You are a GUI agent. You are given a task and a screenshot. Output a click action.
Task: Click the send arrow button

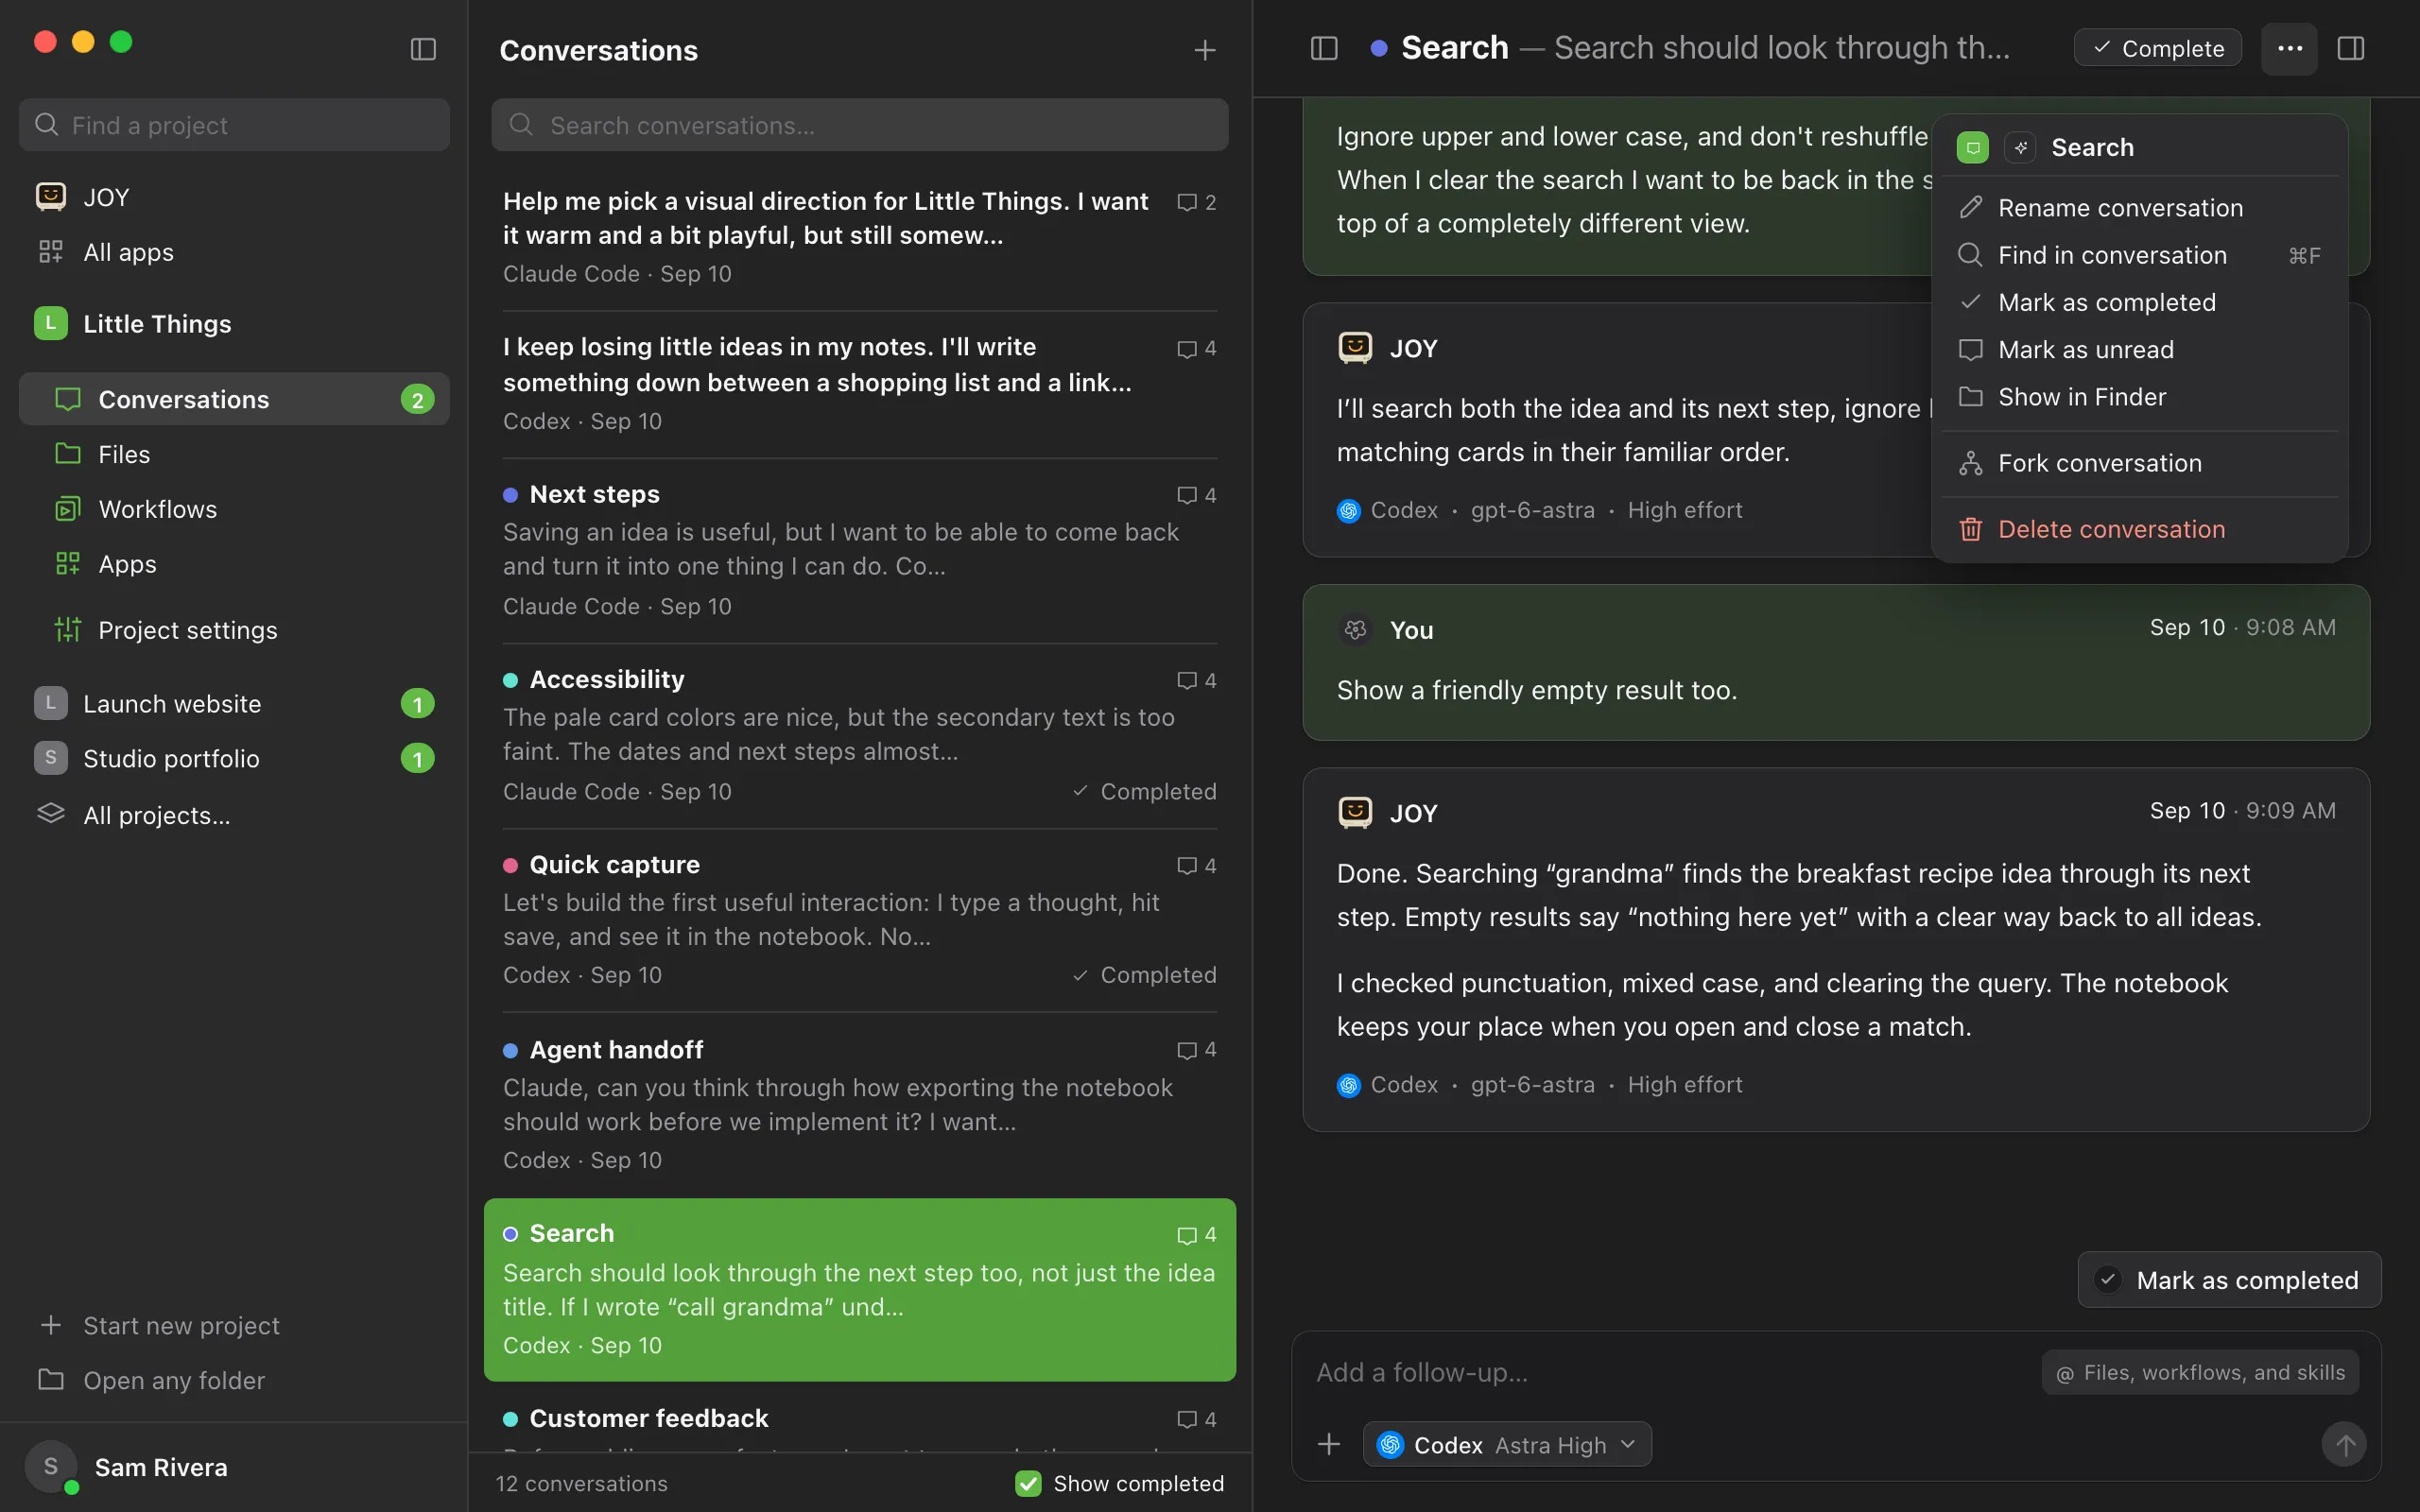point(2343,1444)
